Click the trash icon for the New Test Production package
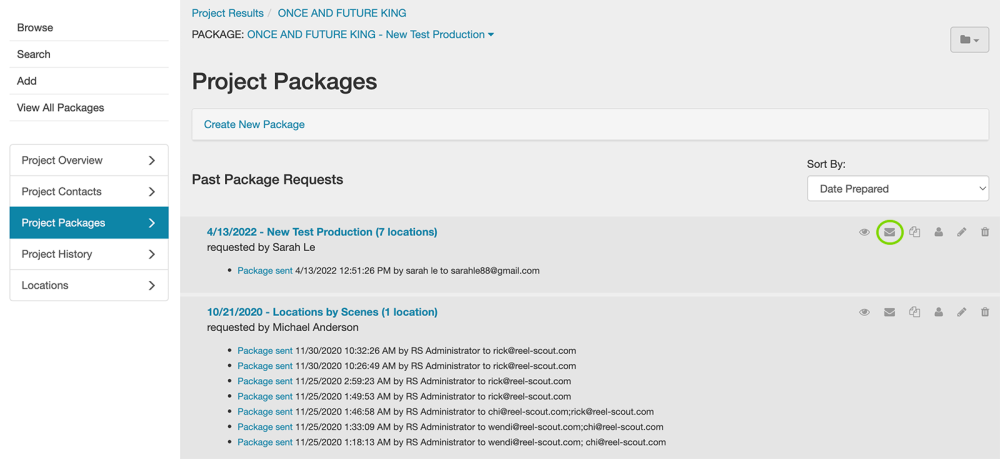The image size is (1000, 459). click(x=985, y=232)
